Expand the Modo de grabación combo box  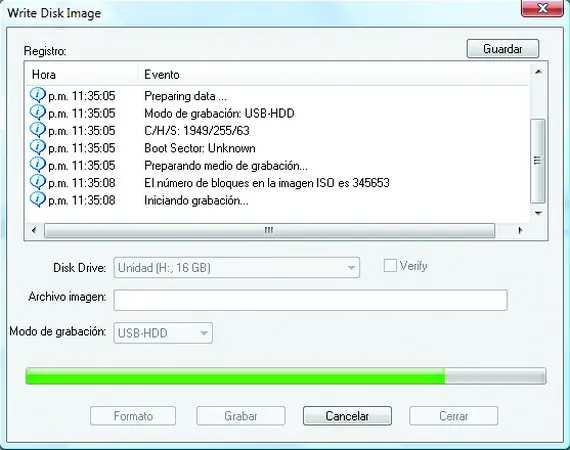click(163, 333)
